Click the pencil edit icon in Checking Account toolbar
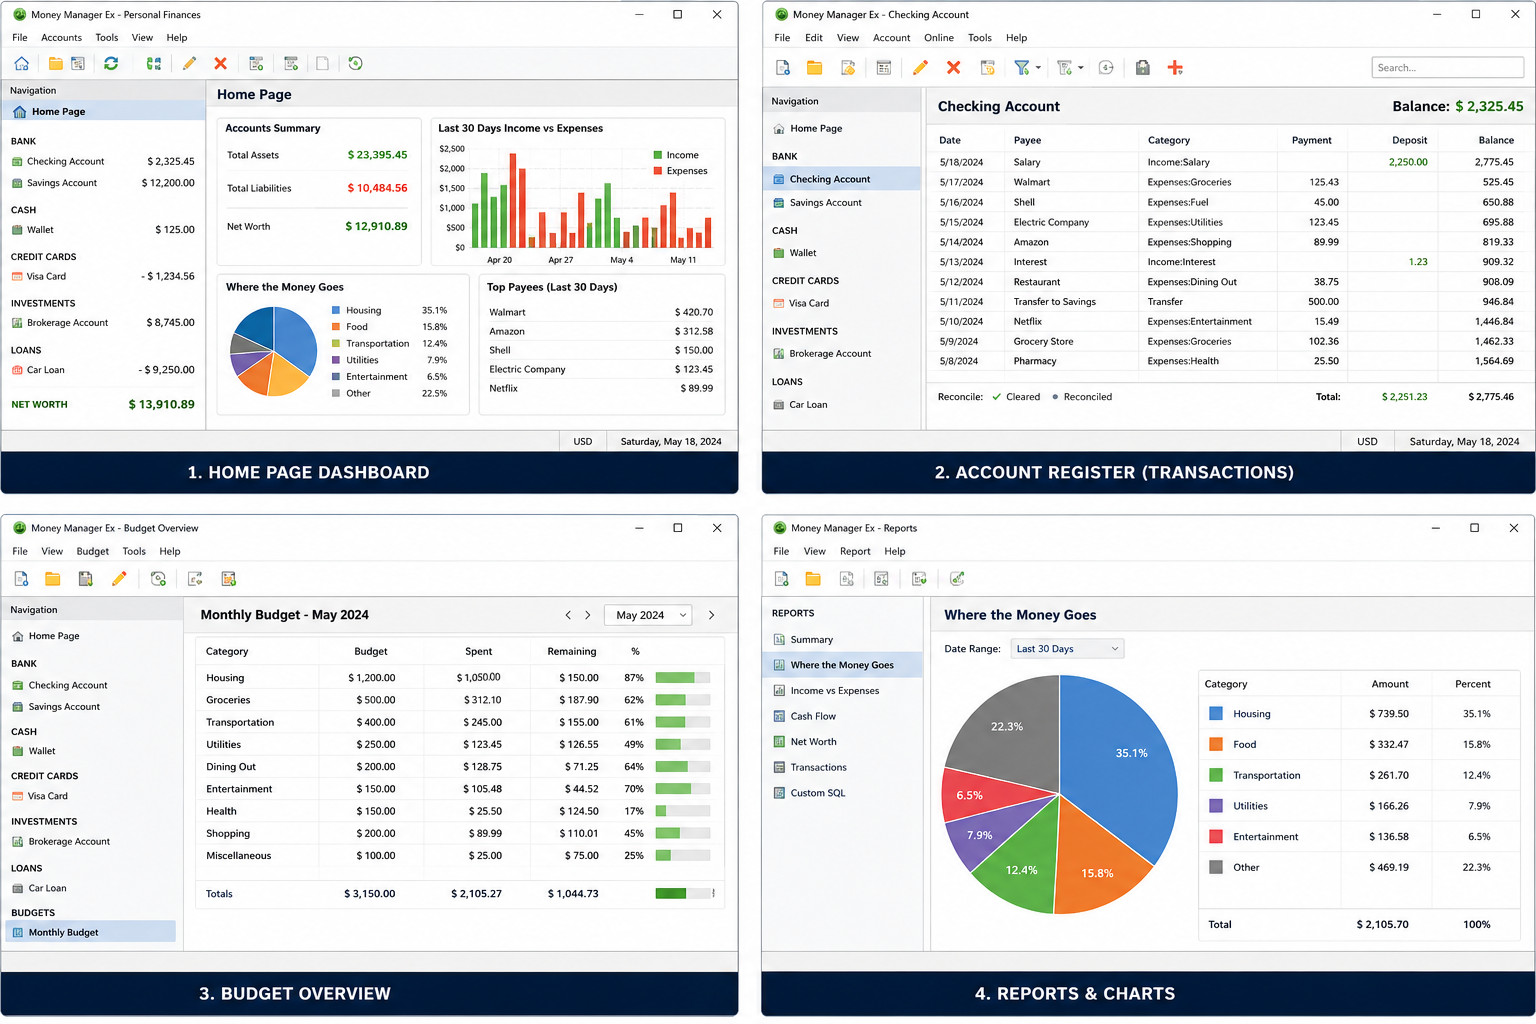 pyautogui.click(x=920, y=68)
